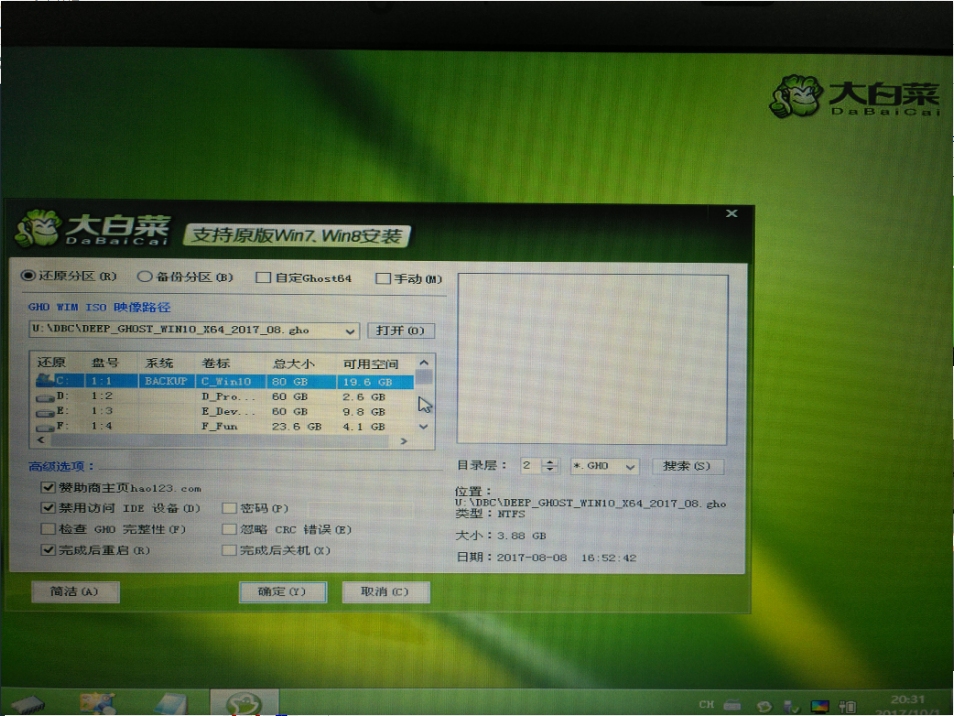This screenshot has height=716, width=954.
Task: Click the E_Dev... volume label cell
Action: (x=228, y=412)
